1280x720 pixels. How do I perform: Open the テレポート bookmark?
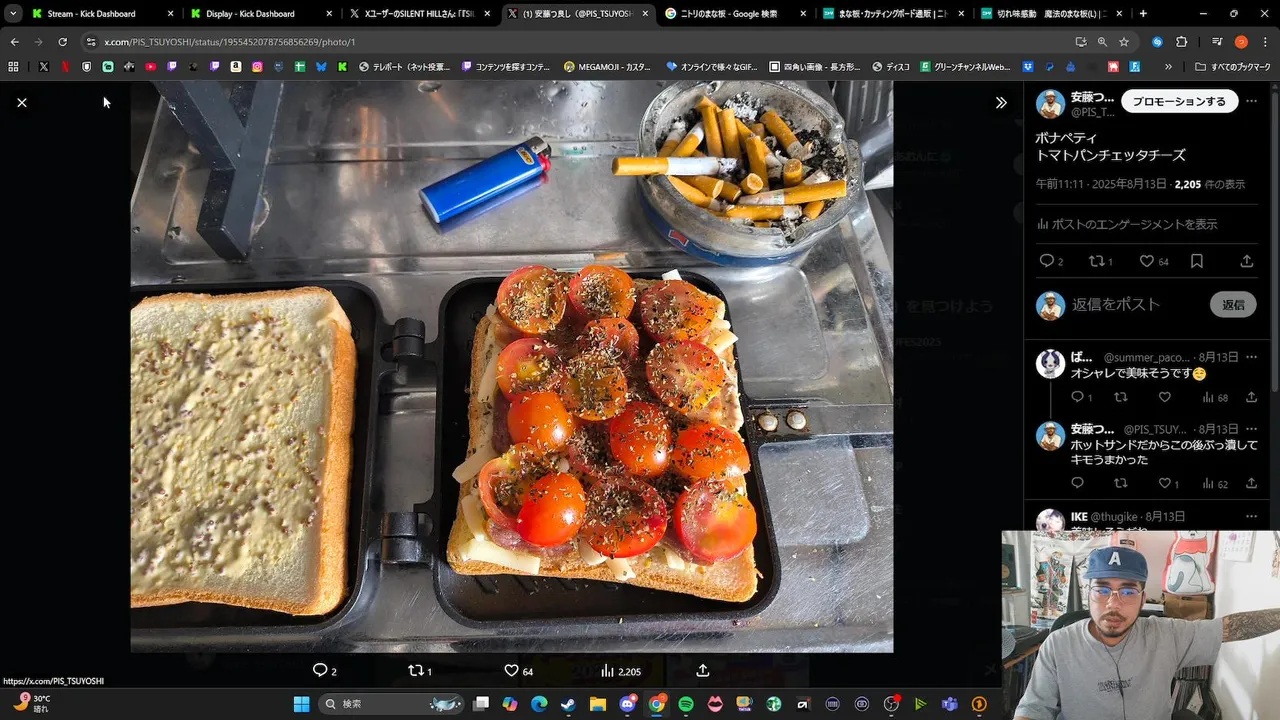pyautogui.click(x=404, y=67)
